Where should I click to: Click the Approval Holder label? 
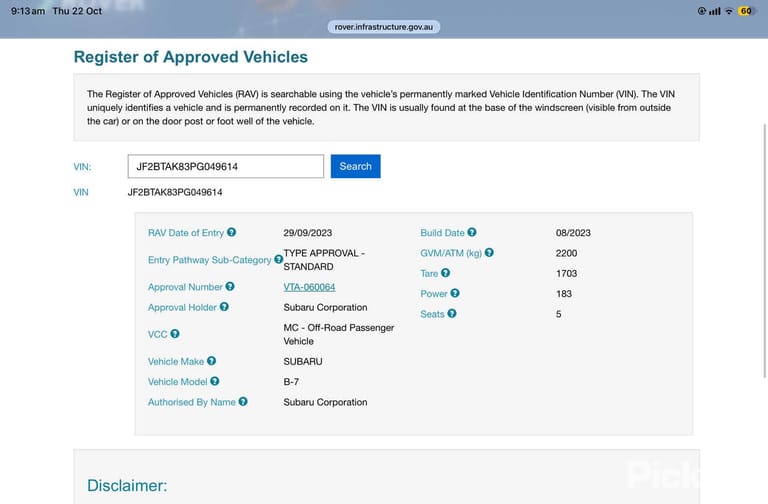pyautogui.click(x=182, y=308)
